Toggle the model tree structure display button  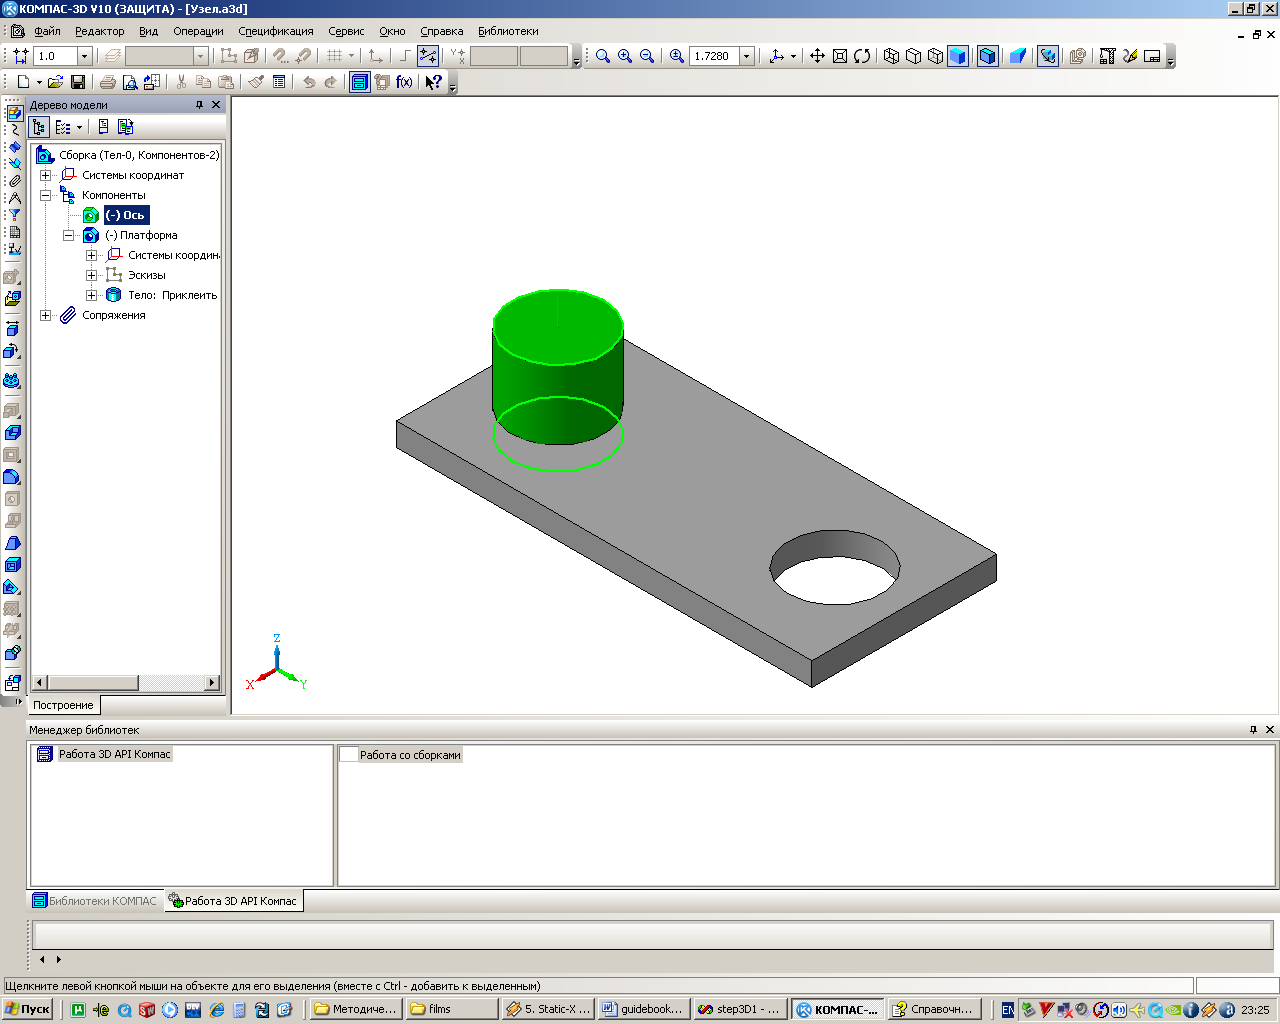(x=39, y=127)
